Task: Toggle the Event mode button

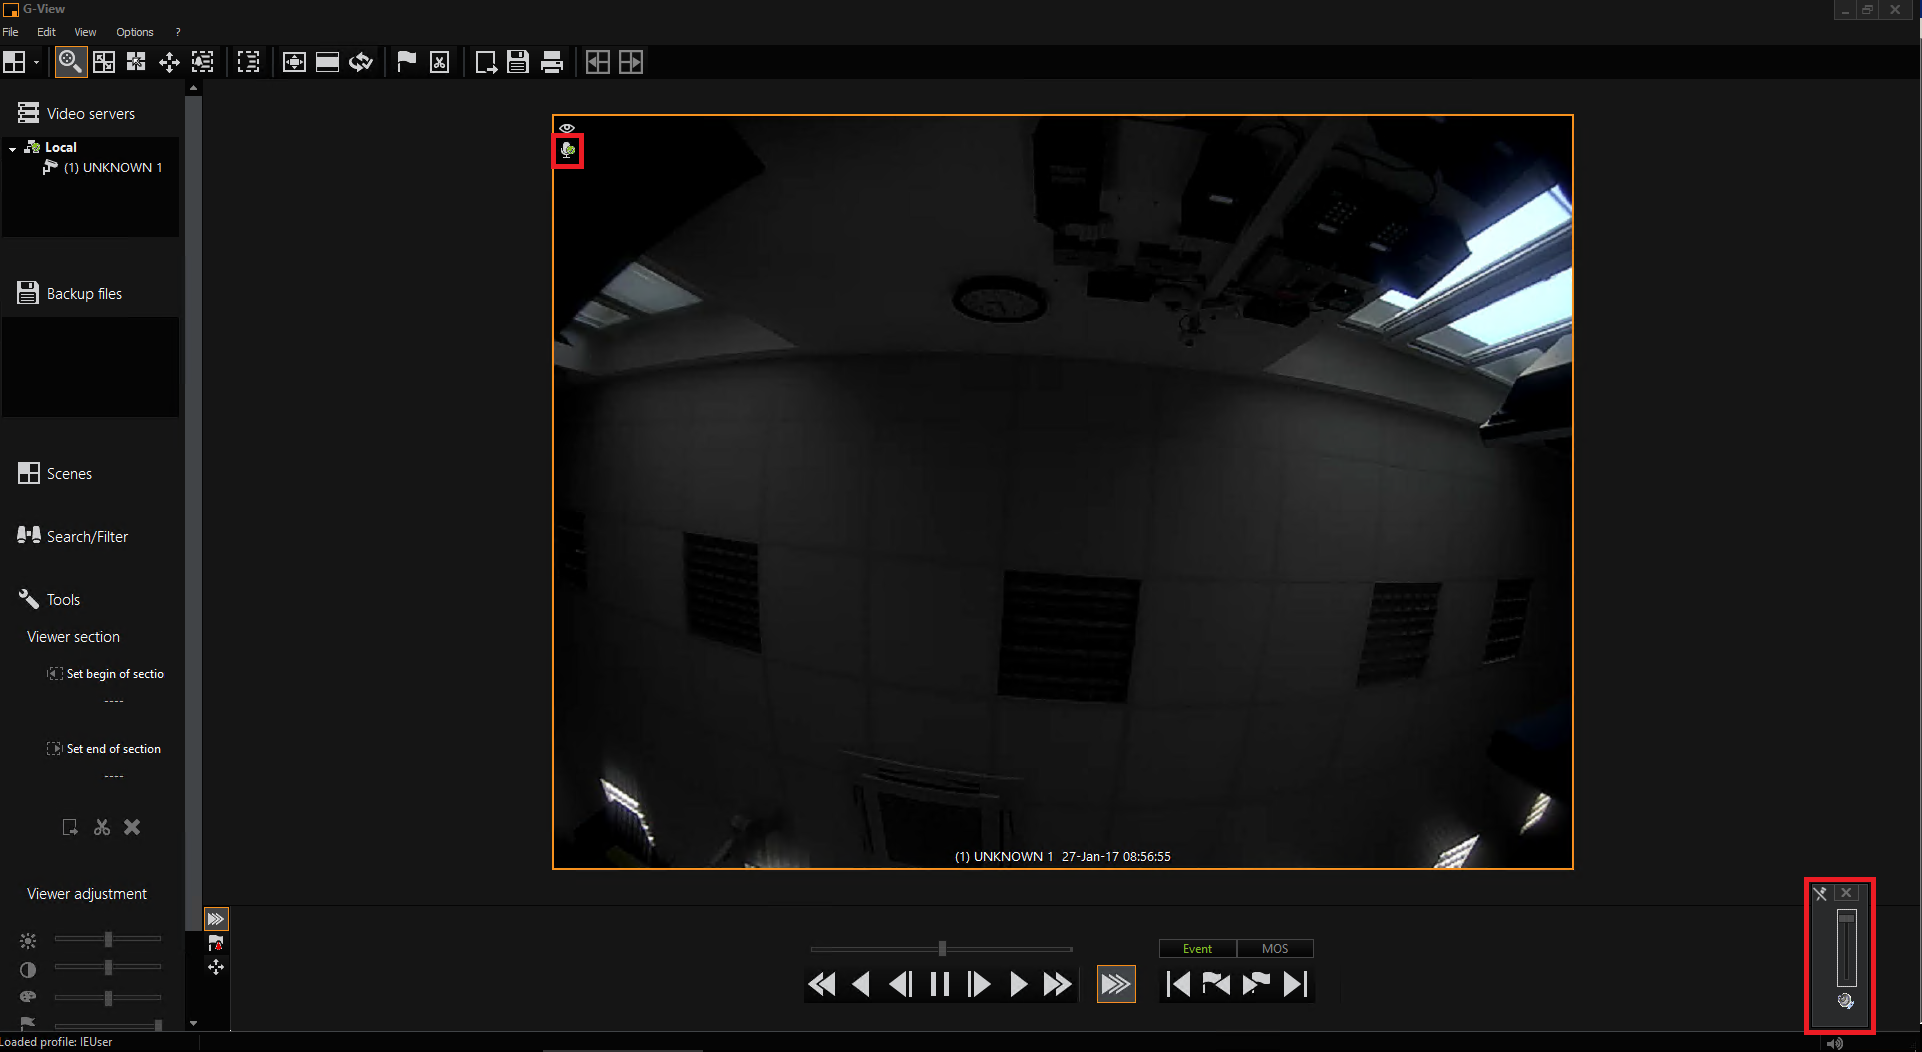Action: click(1197, 949)
